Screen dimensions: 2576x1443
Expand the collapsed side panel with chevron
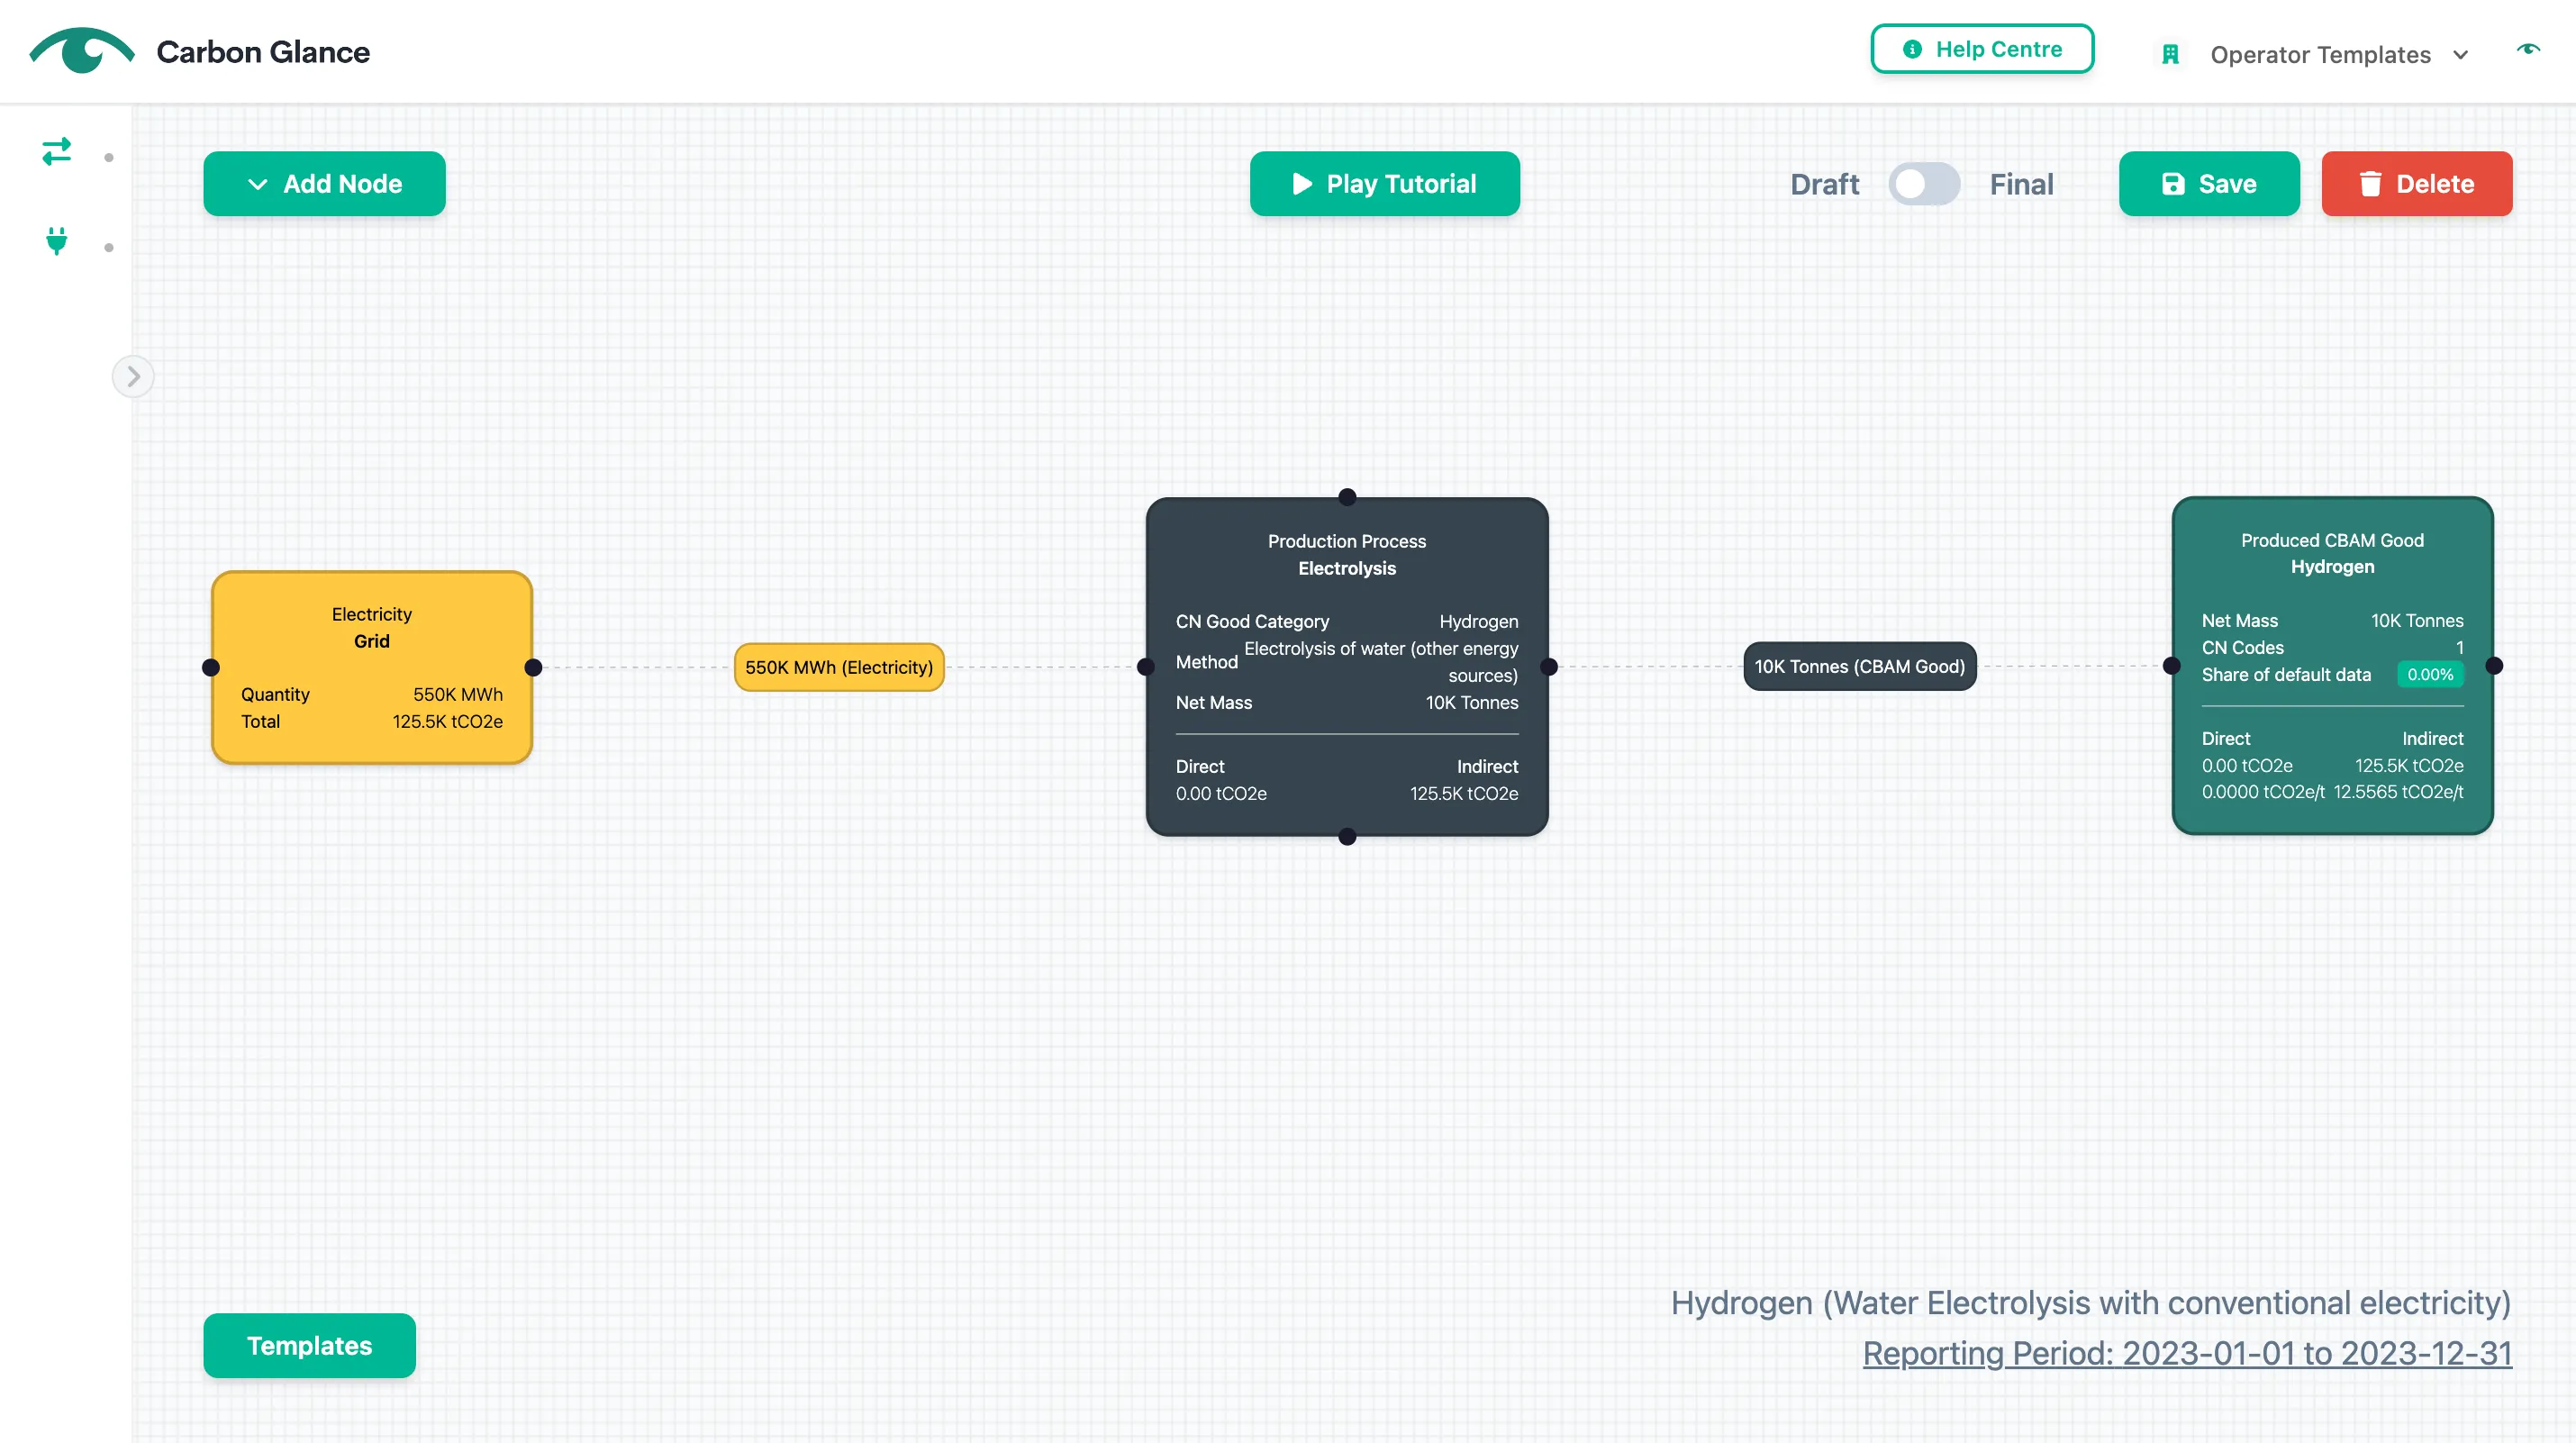[x=133, y=377]
